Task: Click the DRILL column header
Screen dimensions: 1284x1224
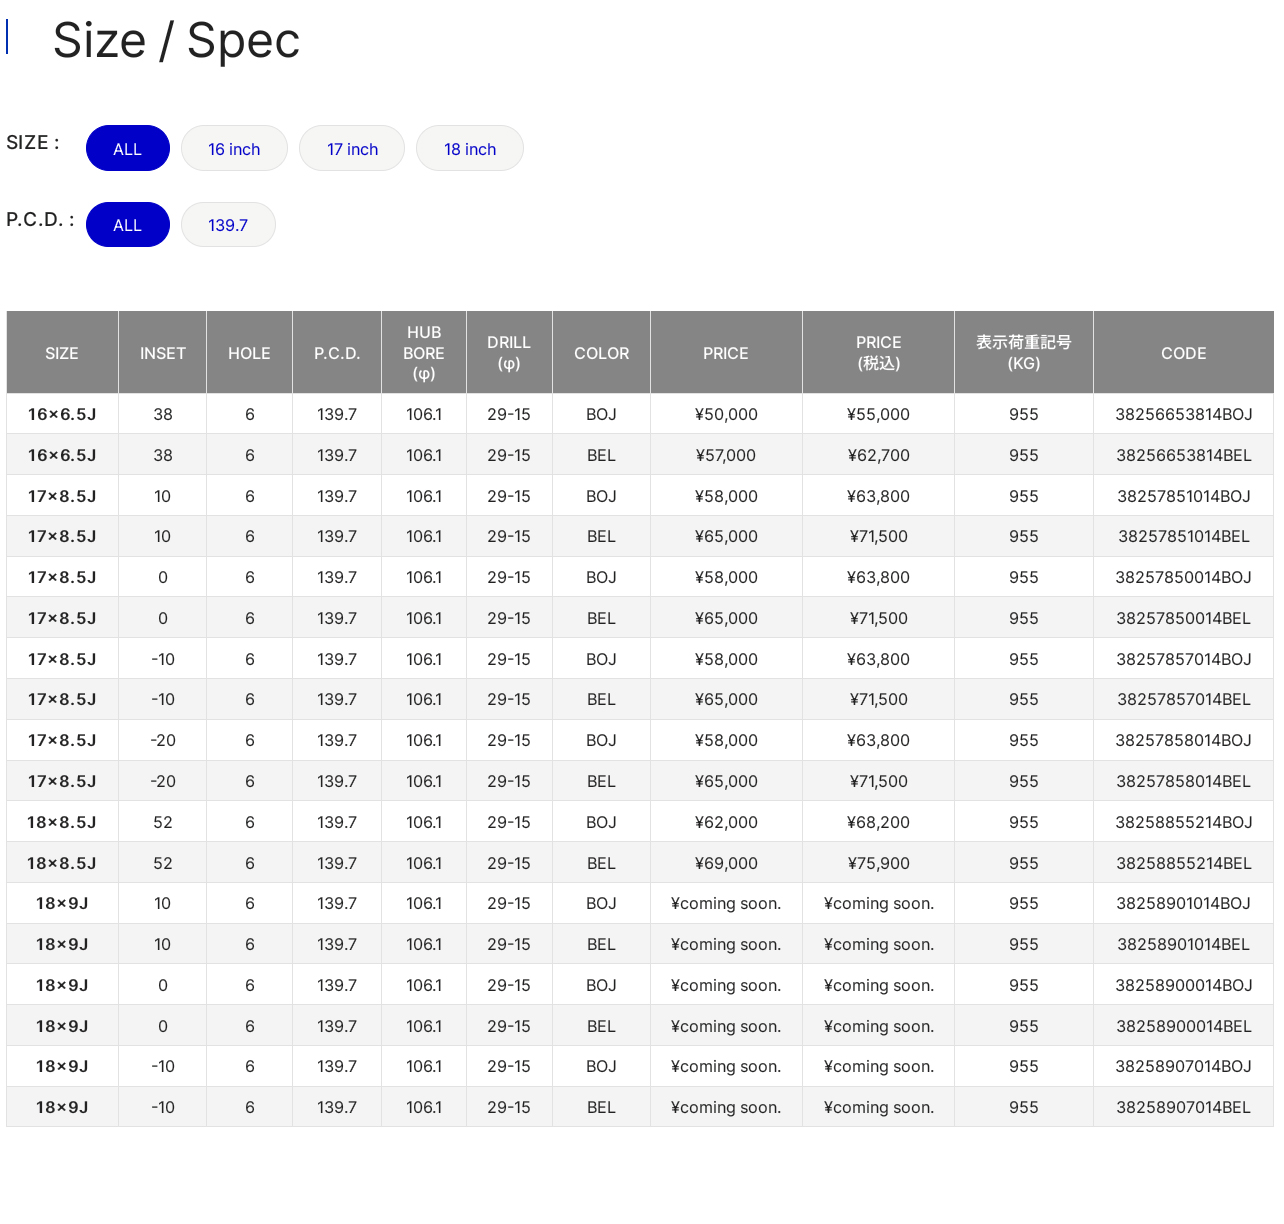Action: tap(509, 353)
